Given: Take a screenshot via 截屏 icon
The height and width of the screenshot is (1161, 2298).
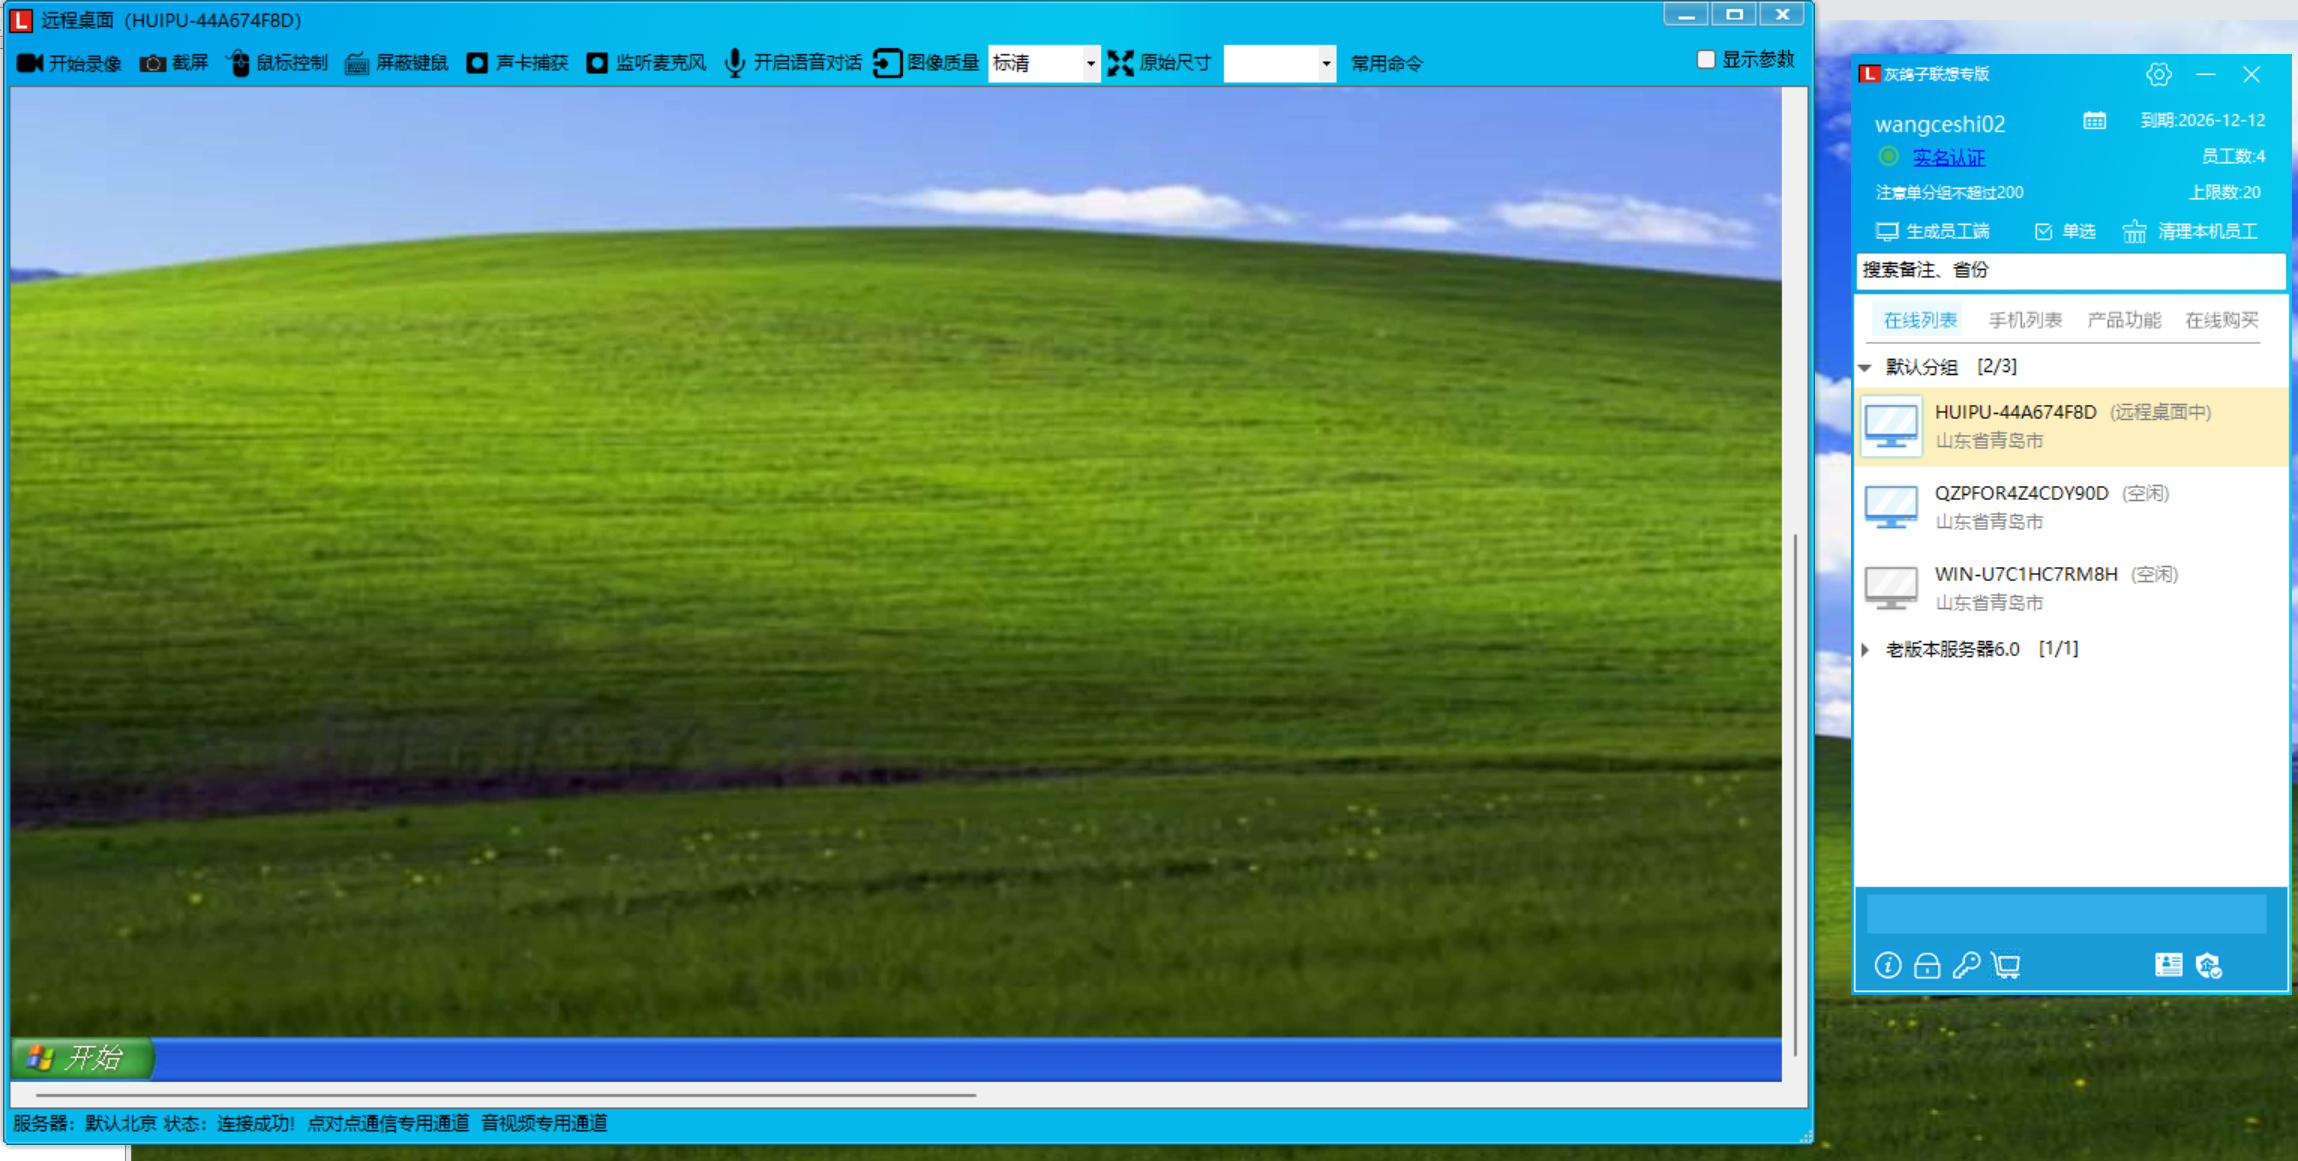Looking at the screenshot, I should pos(153,63).
